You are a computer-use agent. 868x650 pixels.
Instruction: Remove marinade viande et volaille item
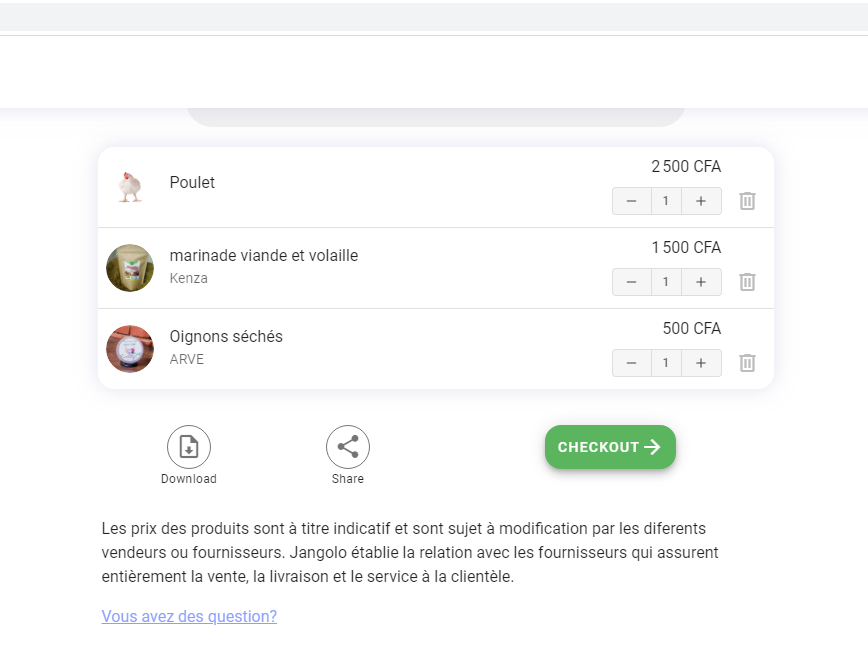pyautogui.click(x=747, y=282)
